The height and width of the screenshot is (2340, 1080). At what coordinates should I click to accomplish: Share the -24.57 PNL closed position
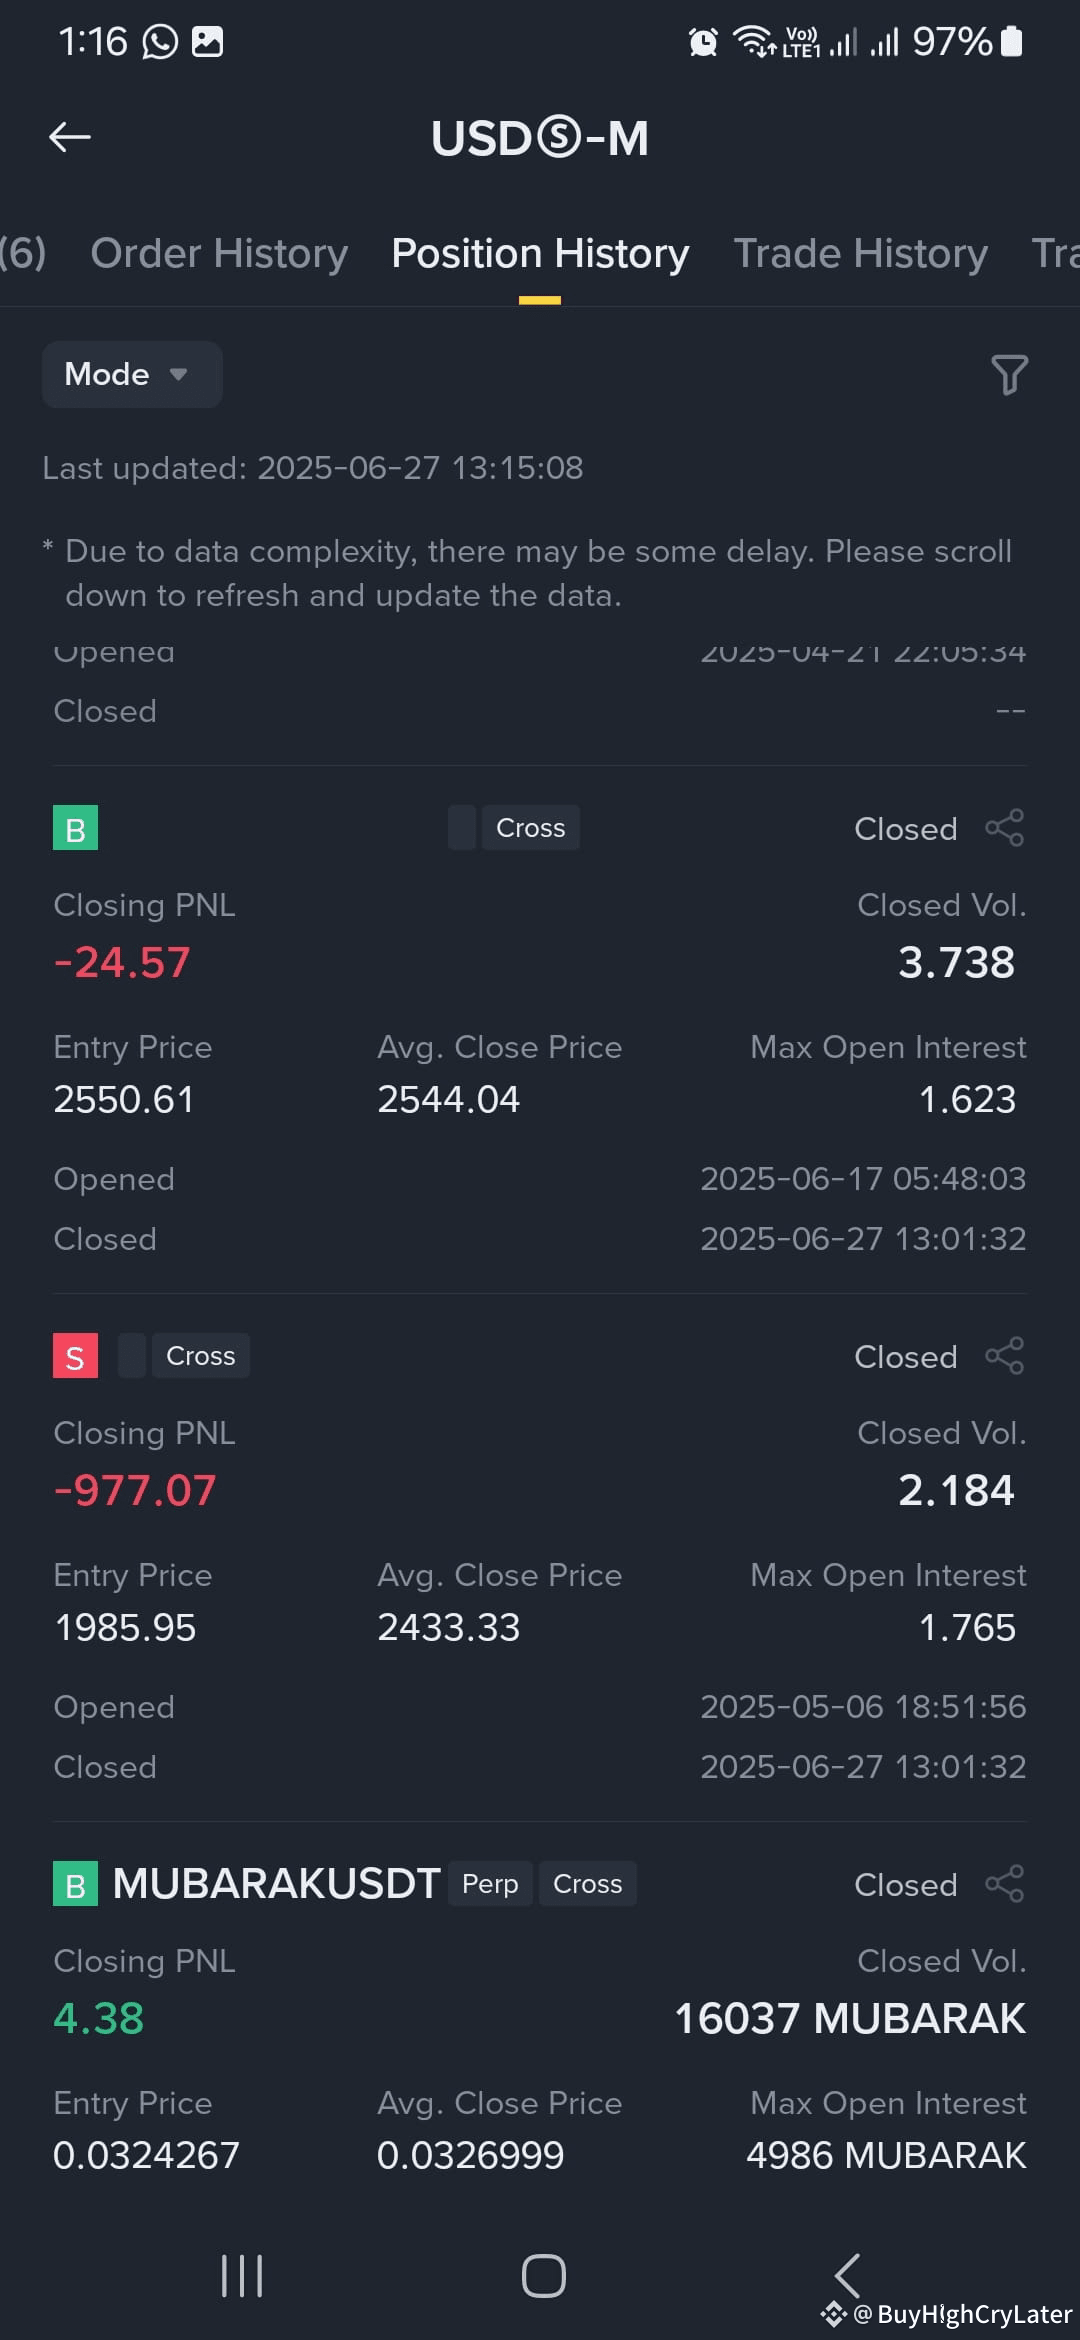click(1004, 828)
